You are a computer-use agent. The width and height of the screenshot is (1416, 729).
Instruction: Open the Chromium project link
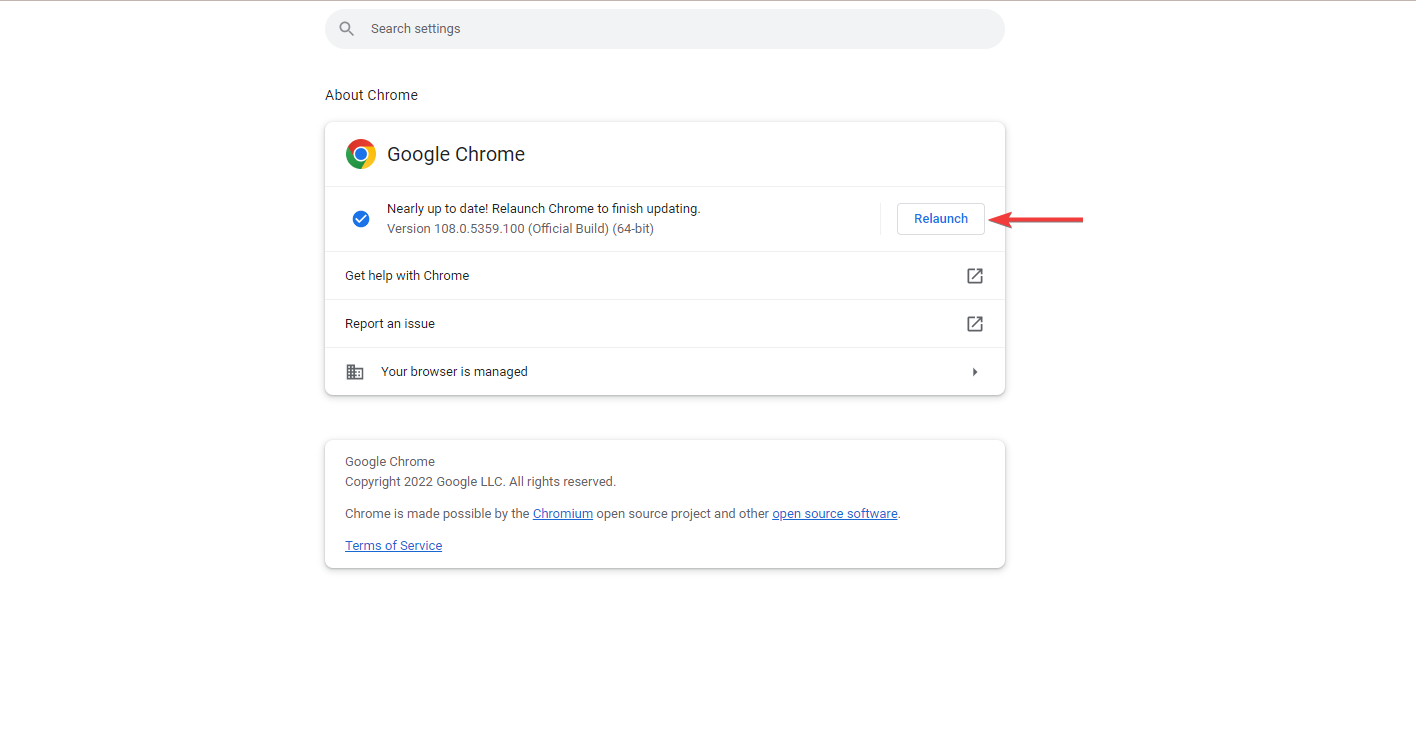(x=563, y=514)
